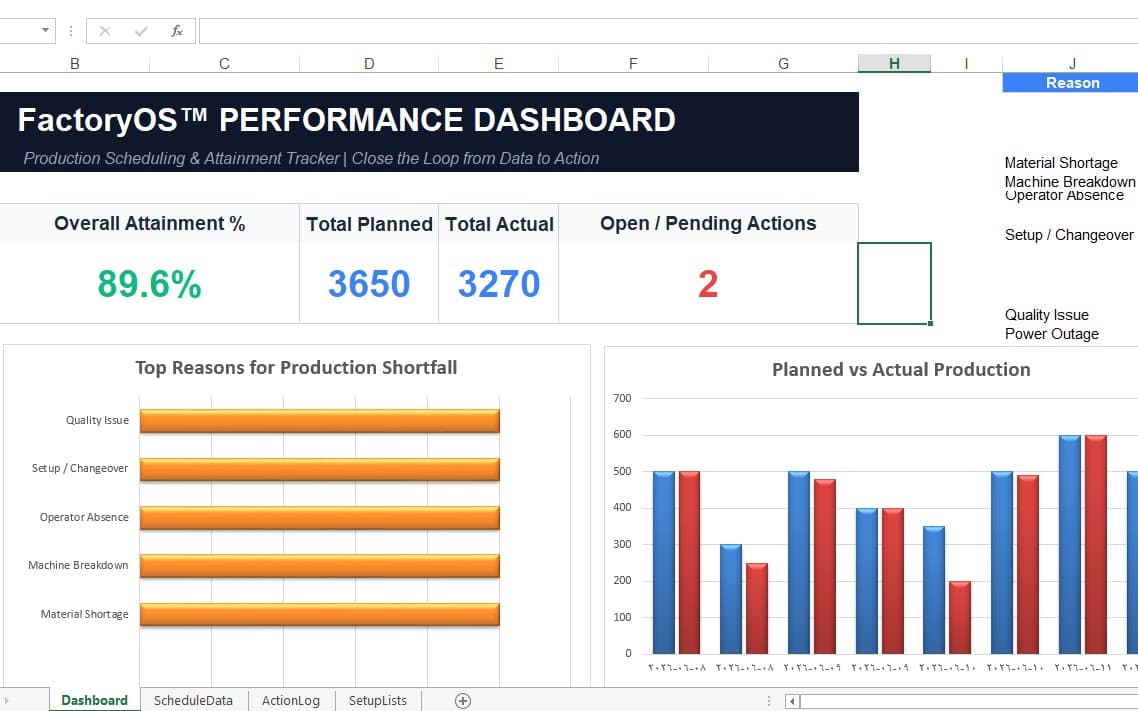This screenshot has width=1138, height=711.
Task: Select column F header
Action: coord(633,64)
